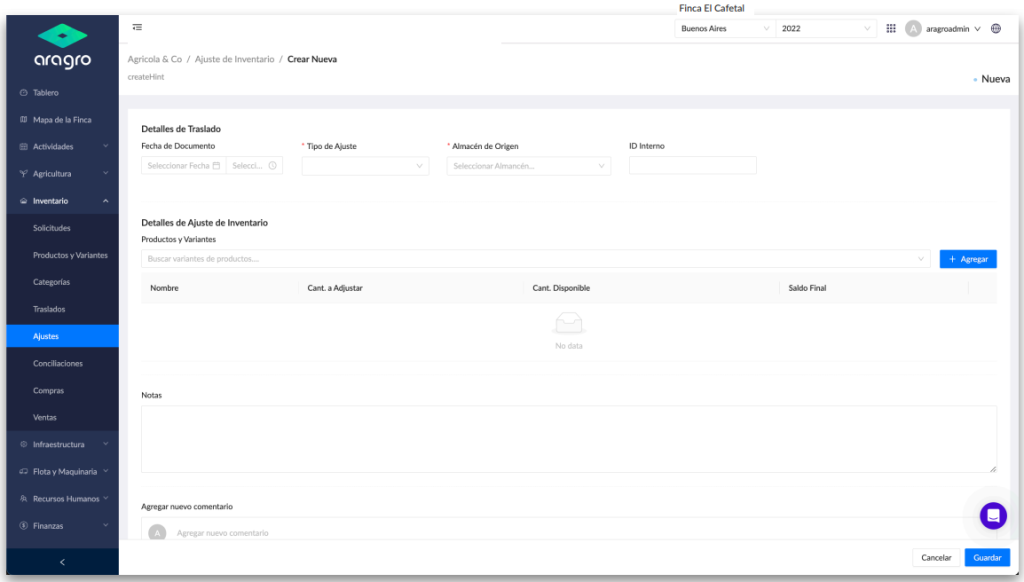Open the 2022 year dropdown

825,29
